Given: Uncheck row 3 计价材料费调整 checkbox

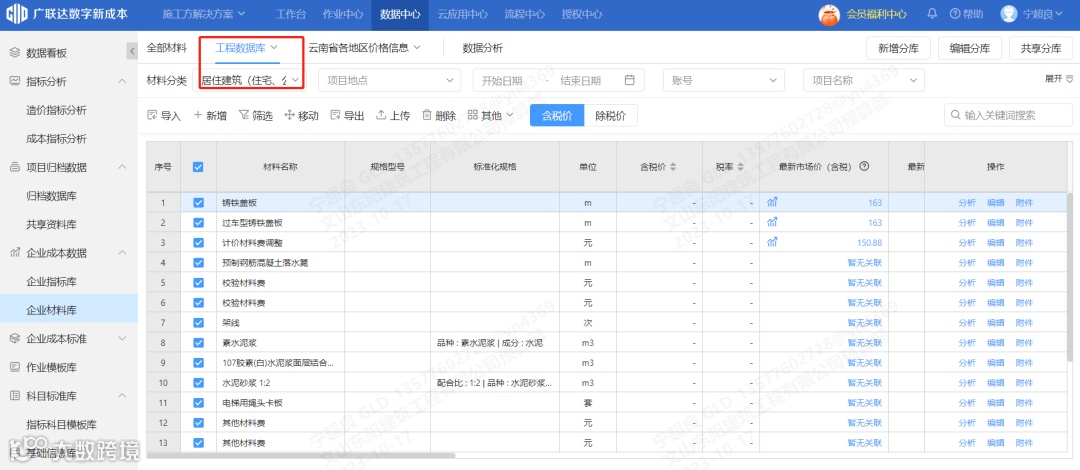Looking at the screenshot, I should (x=198, y=243).
